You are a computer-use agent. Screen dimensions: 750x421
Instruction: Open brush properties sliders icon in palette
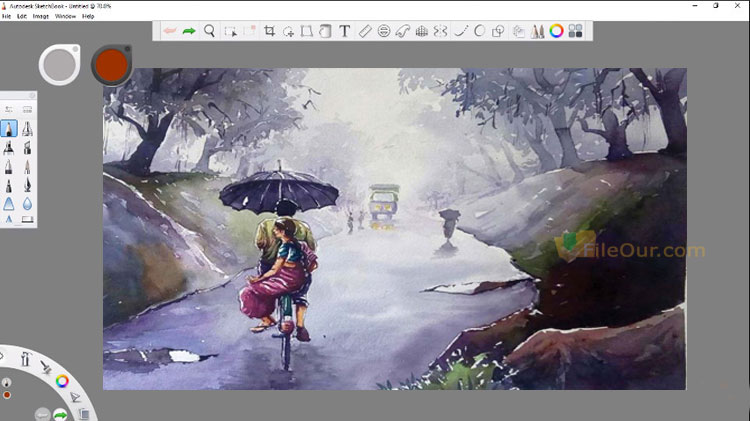tap(9, 110)
